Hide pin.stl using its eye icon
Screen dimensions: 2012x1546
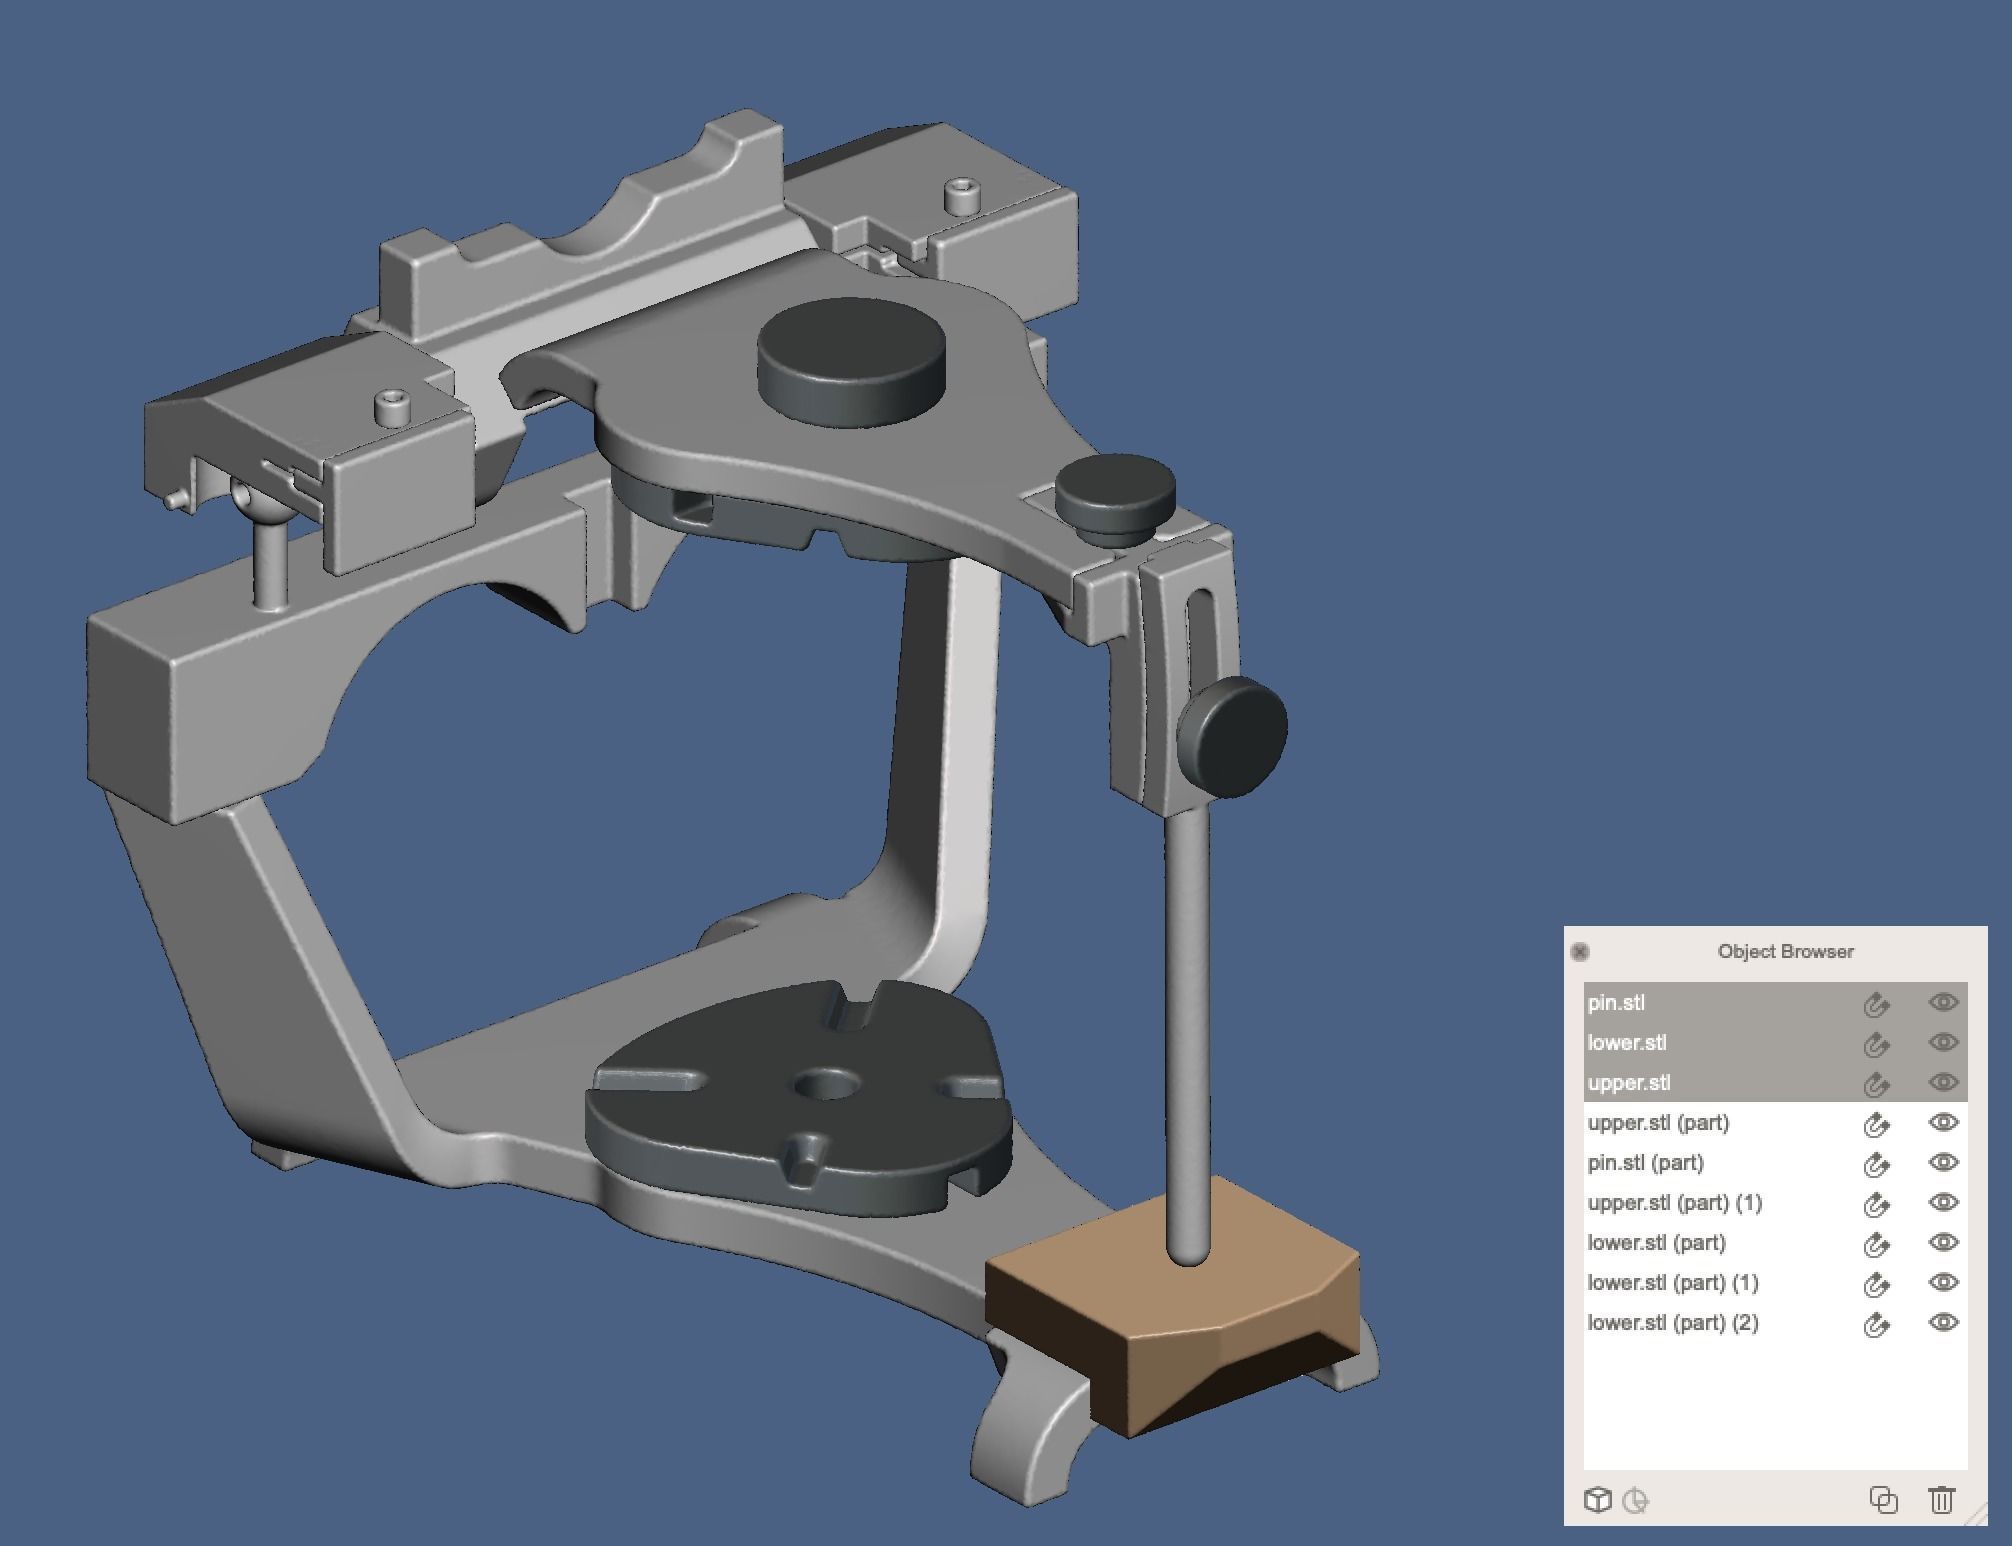point(1942,1002)
